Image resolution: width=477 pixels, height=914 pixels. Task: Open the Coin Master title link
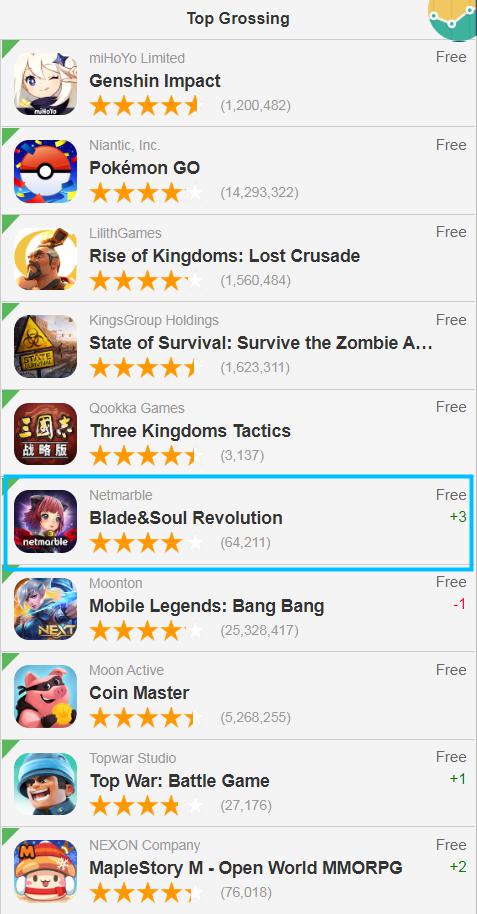[139, 693]
